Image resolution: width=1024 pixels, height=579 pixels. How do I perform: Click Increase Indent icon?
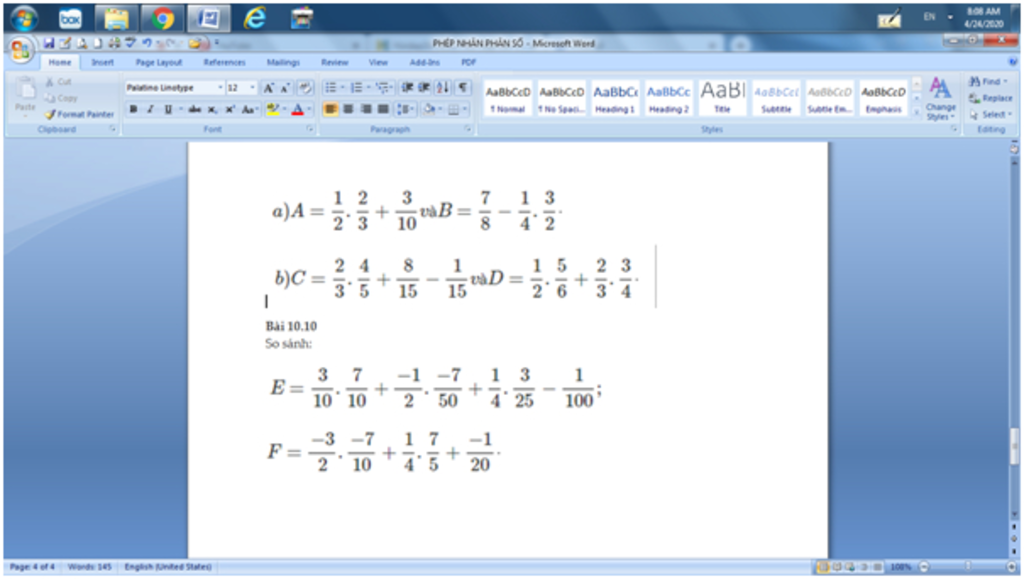coord(424,87)
